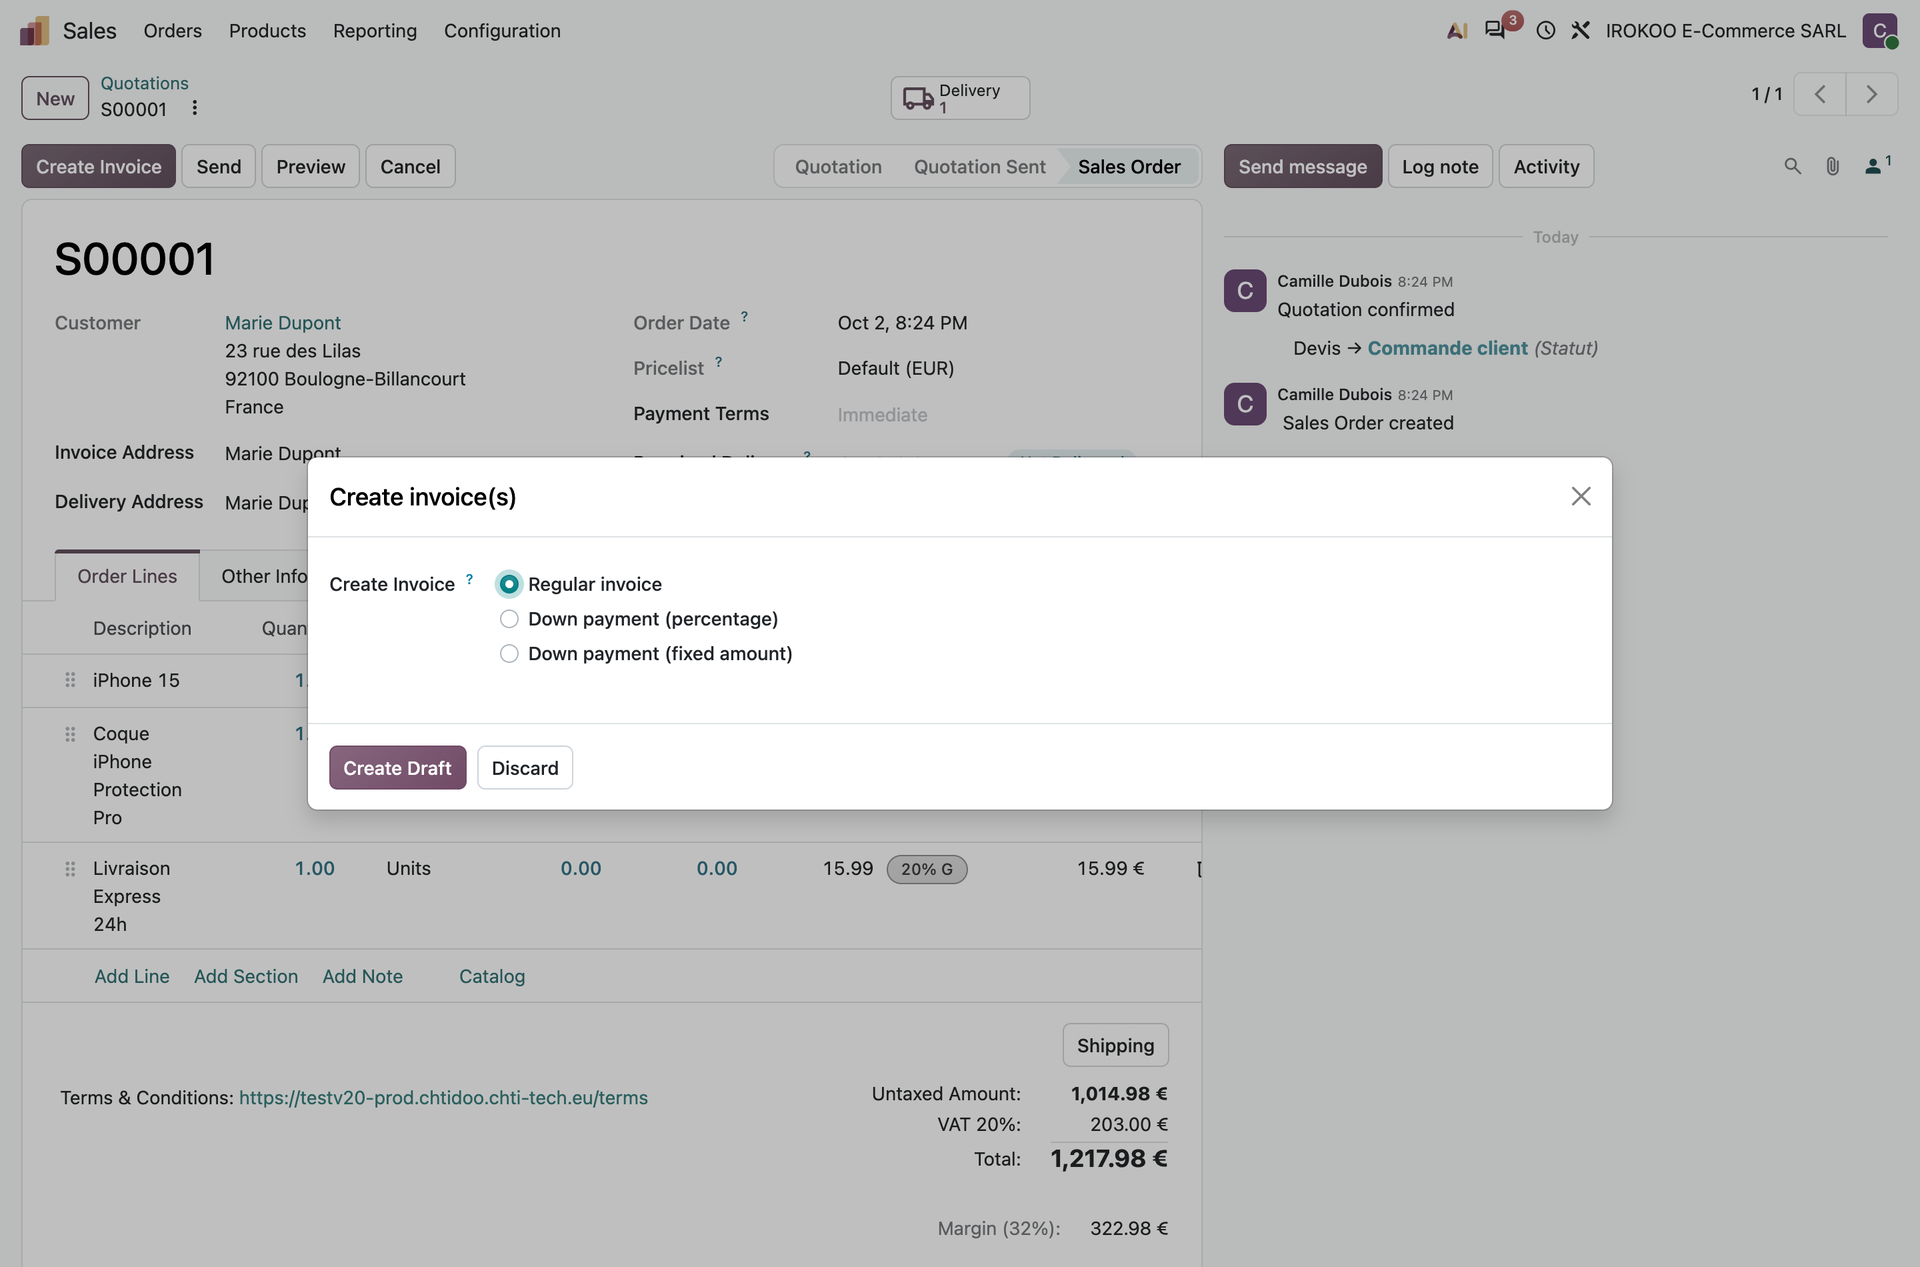Click the Quotations breadcrumb link

(144, 83)
